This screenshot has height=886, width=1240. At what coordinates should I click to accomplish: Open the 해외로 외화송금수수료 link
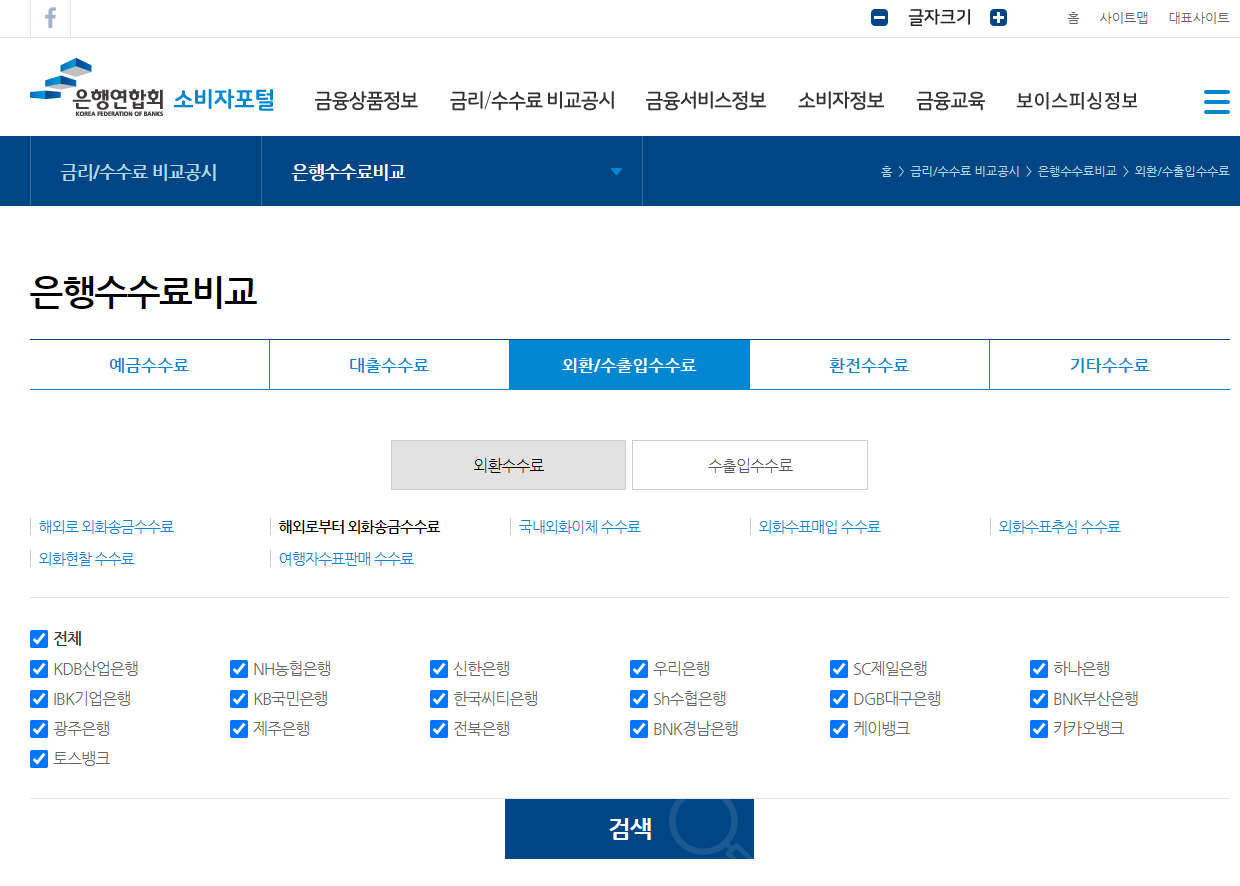tap(104, 526)
